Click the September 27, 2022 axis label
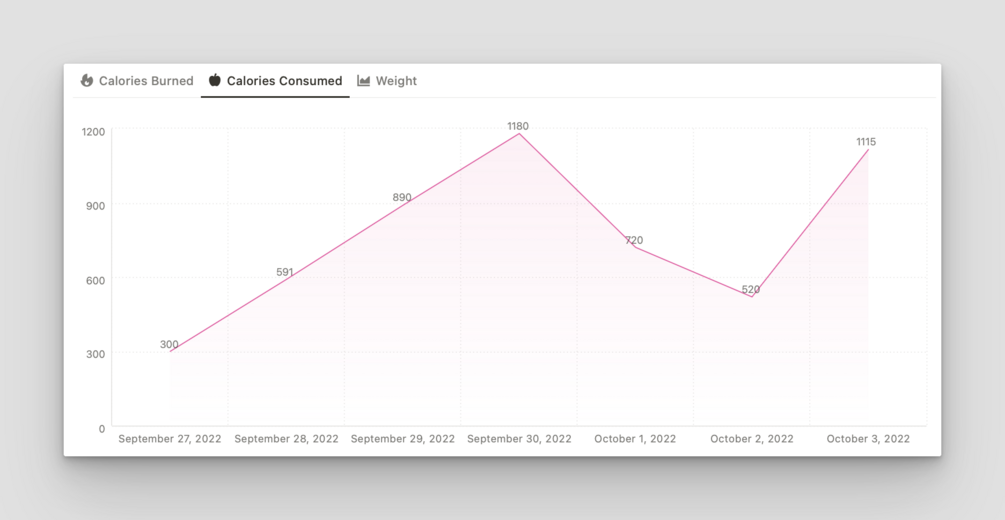The image size is (1005, 520). click(170, 439)
